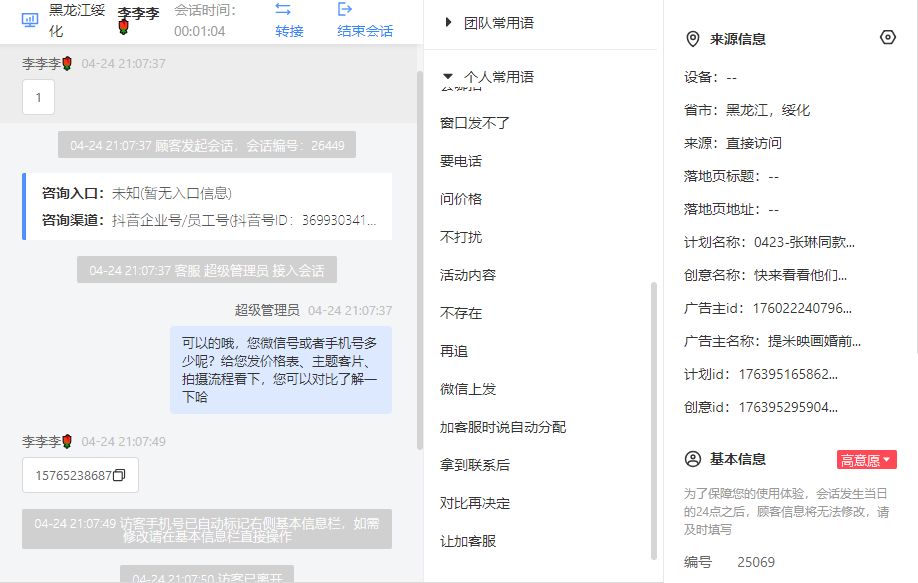The image size is (918, 583).
Task: Click the system notice 客服 超级管理员 接入会话
Action: (x=207, y=270)
